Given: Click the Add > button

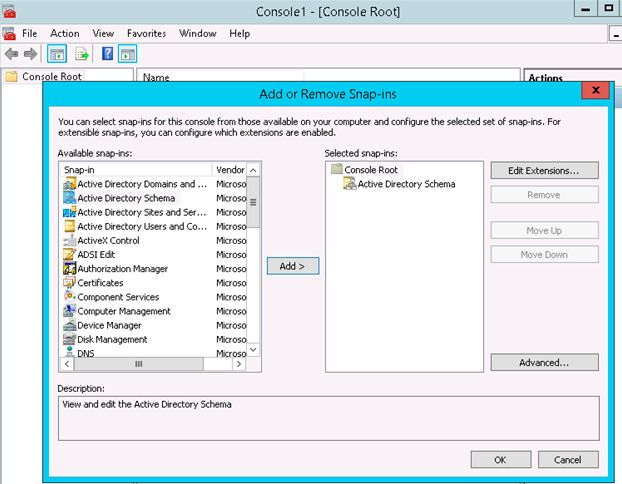Looking at the screenshot, I should (x=293, y=266).
